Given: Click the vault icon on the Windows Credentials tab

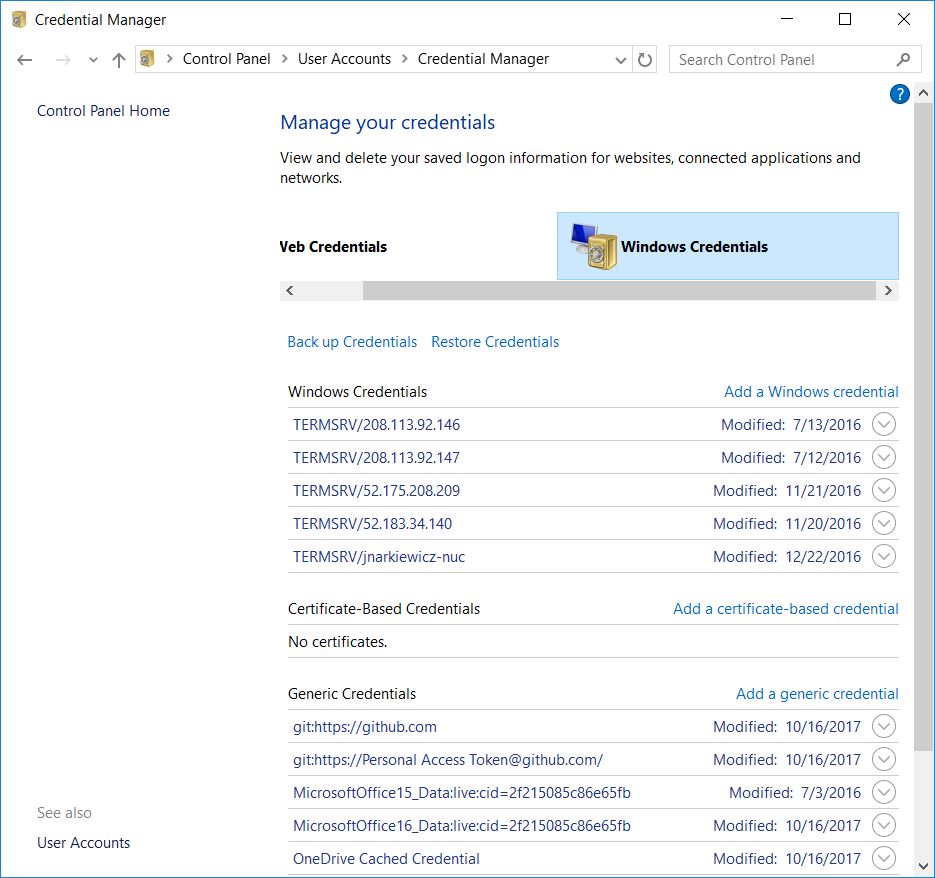Looking at the screenshot, I should tap(590, 245).
